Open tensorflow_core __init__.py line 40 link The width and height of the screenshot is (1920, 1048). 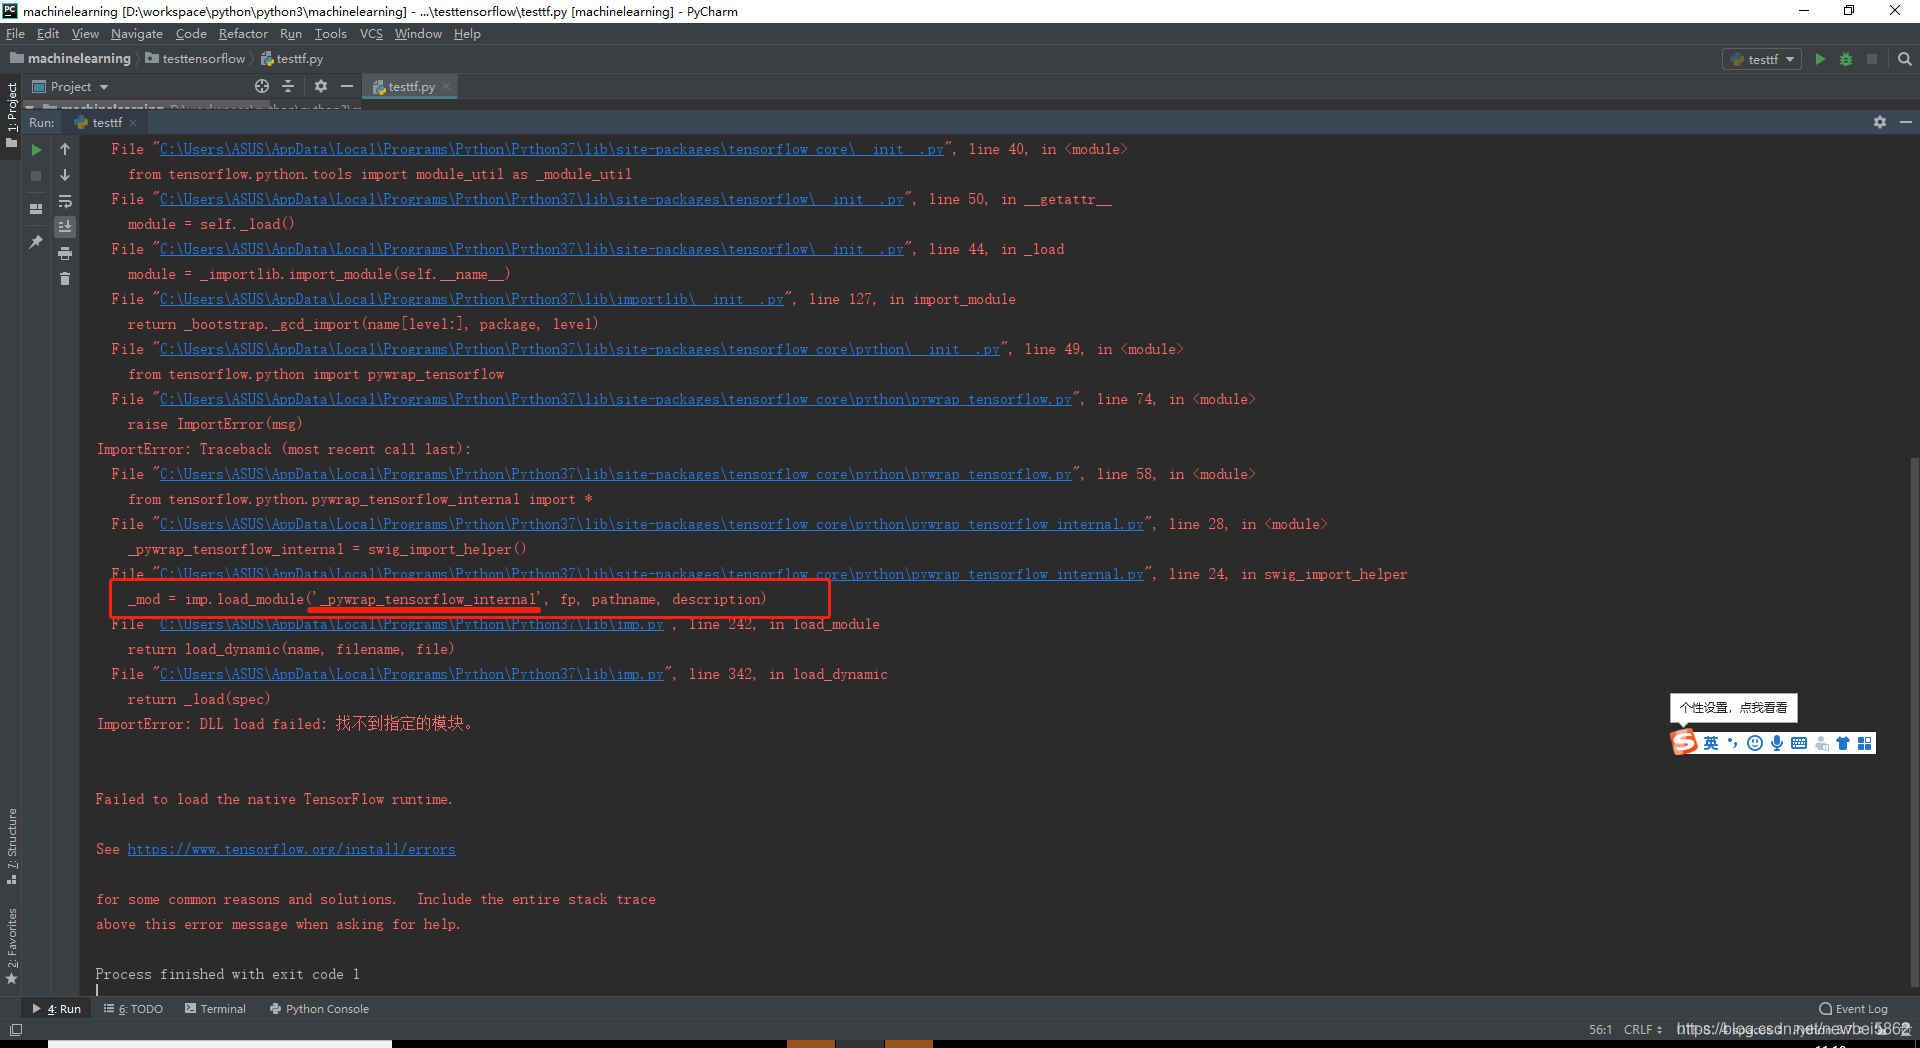[551, 149]
